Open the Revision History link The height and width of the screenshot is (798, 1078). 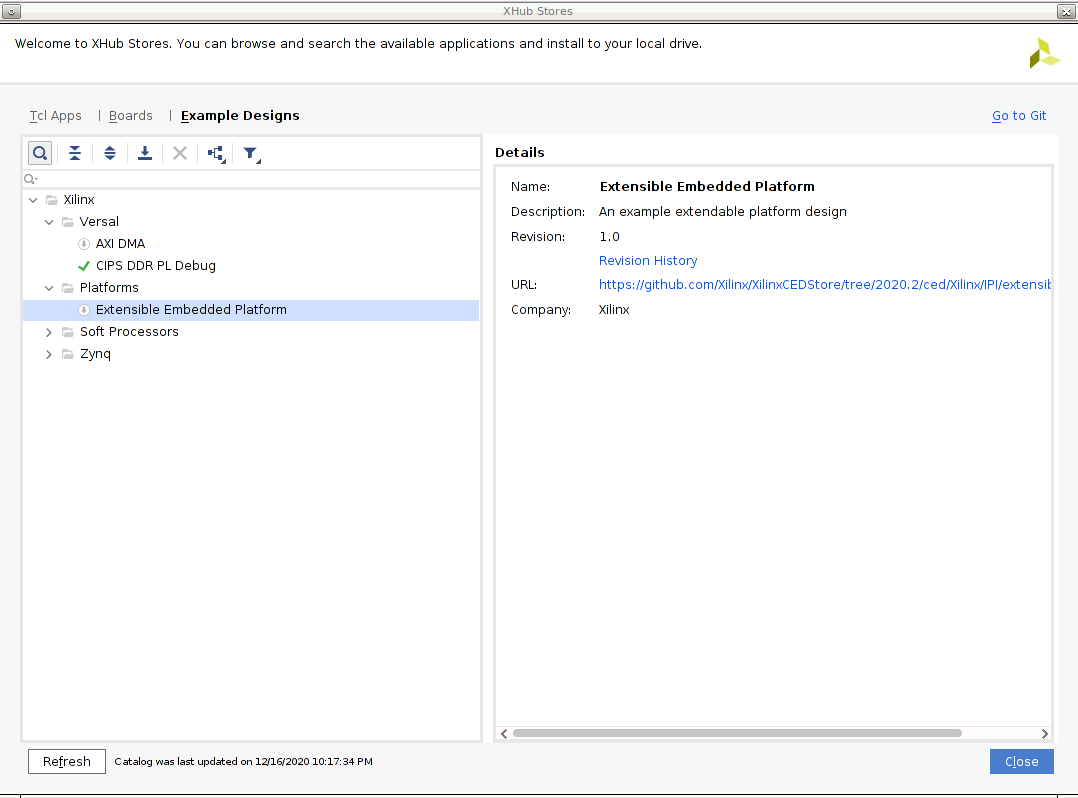648,261
